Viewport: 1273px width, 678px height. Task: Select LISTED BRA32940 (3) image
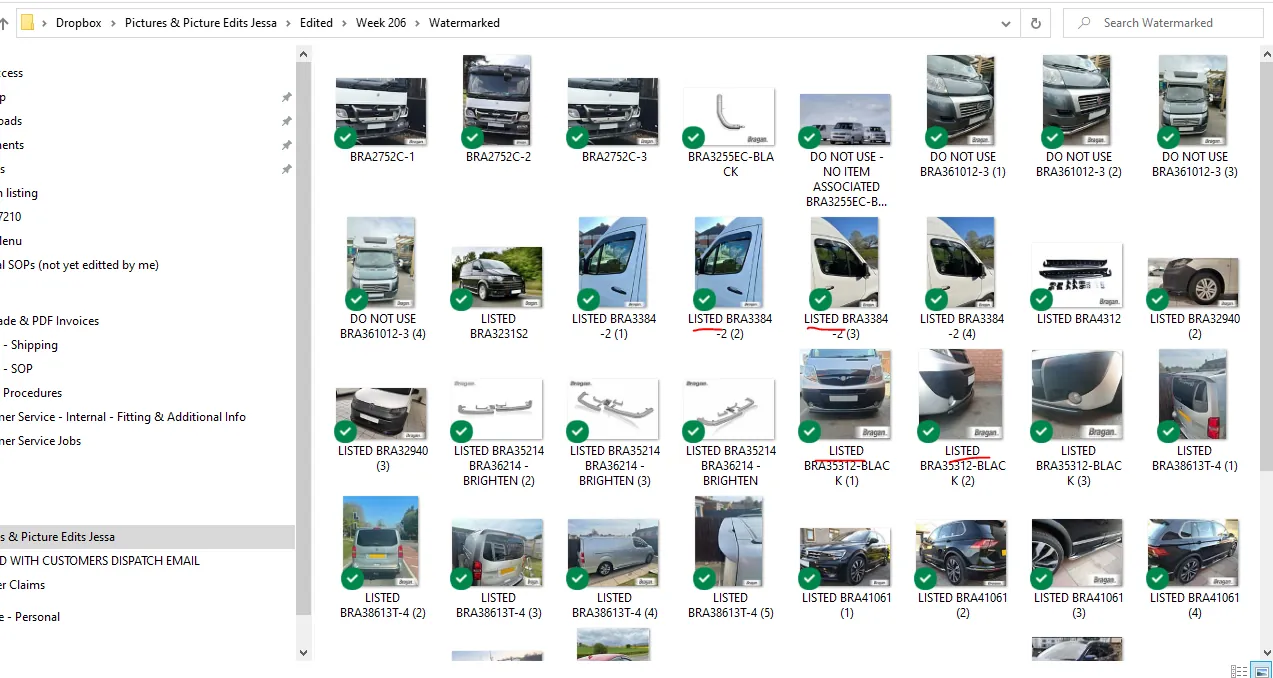(x=382, y=415)
